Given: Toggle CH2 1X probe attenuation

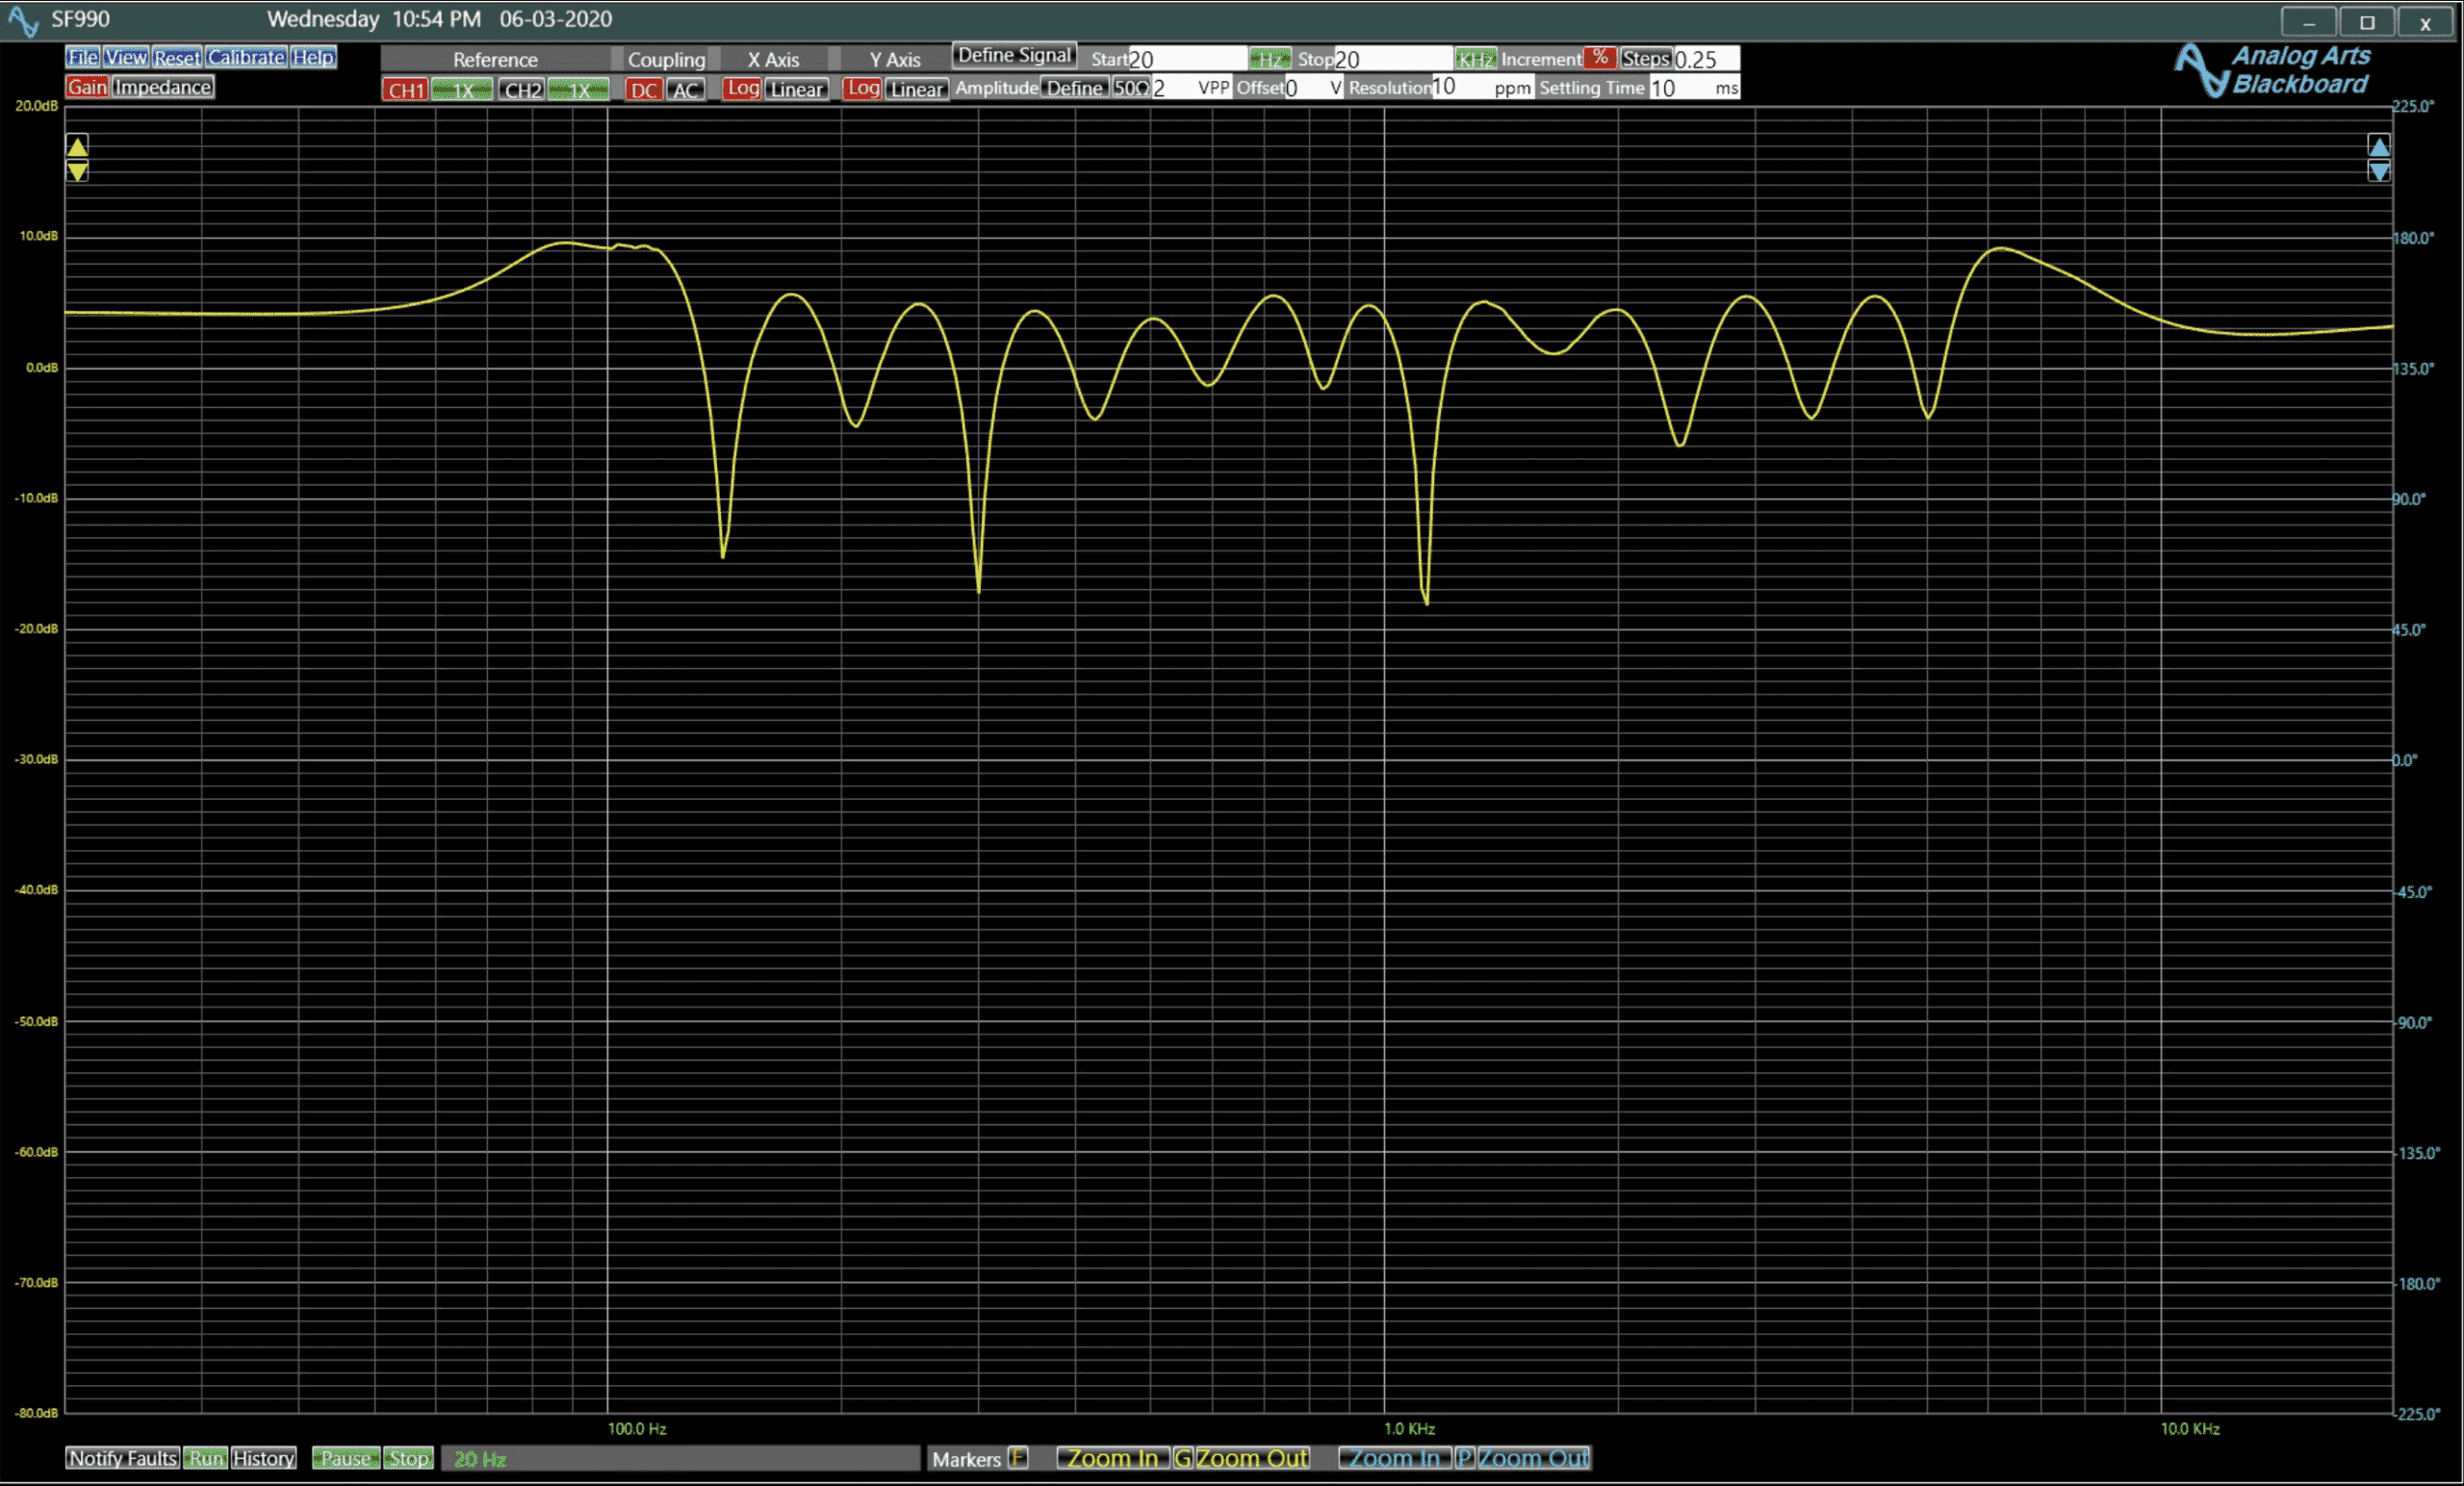Looking at the screenshot, I should 578,90.
